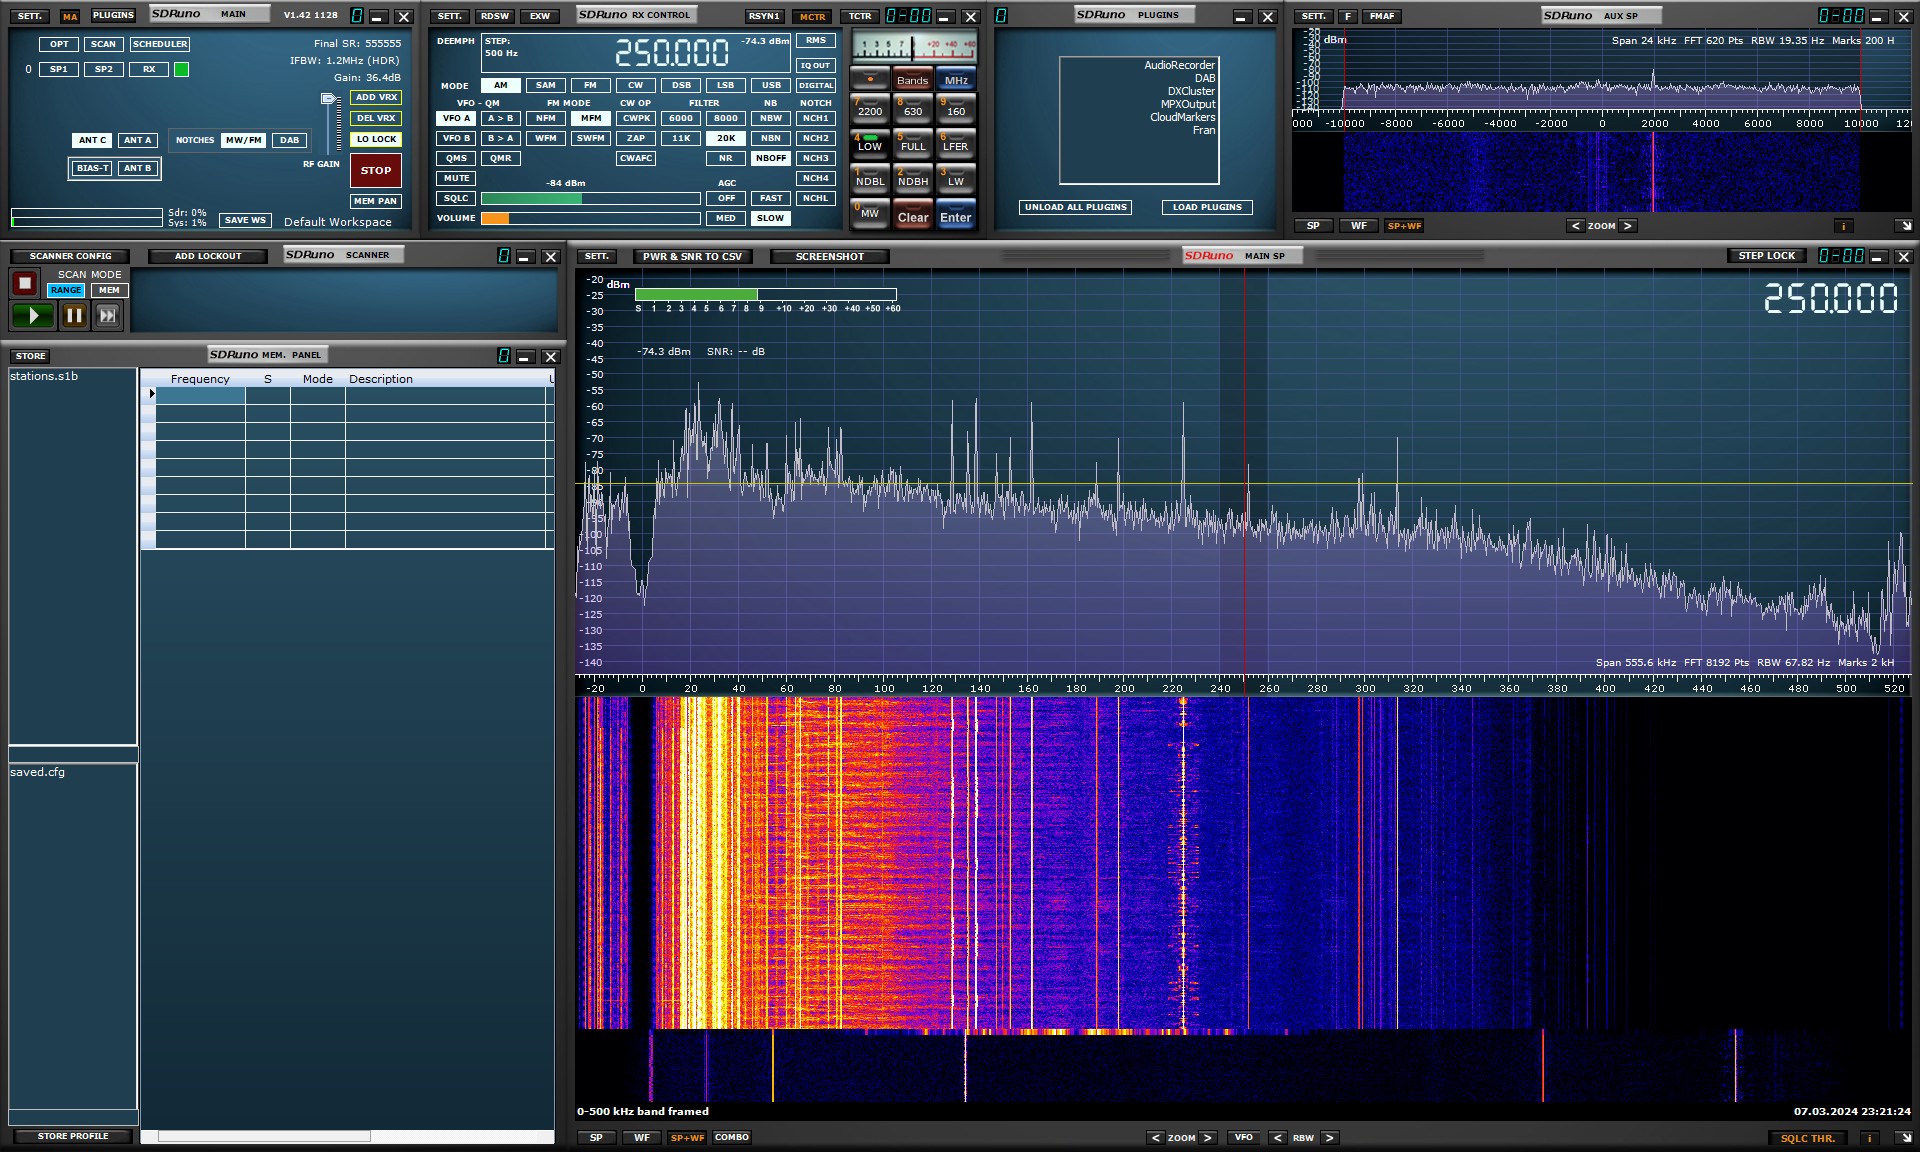Click the ADD LOCKOUT button

coord(208,256)
